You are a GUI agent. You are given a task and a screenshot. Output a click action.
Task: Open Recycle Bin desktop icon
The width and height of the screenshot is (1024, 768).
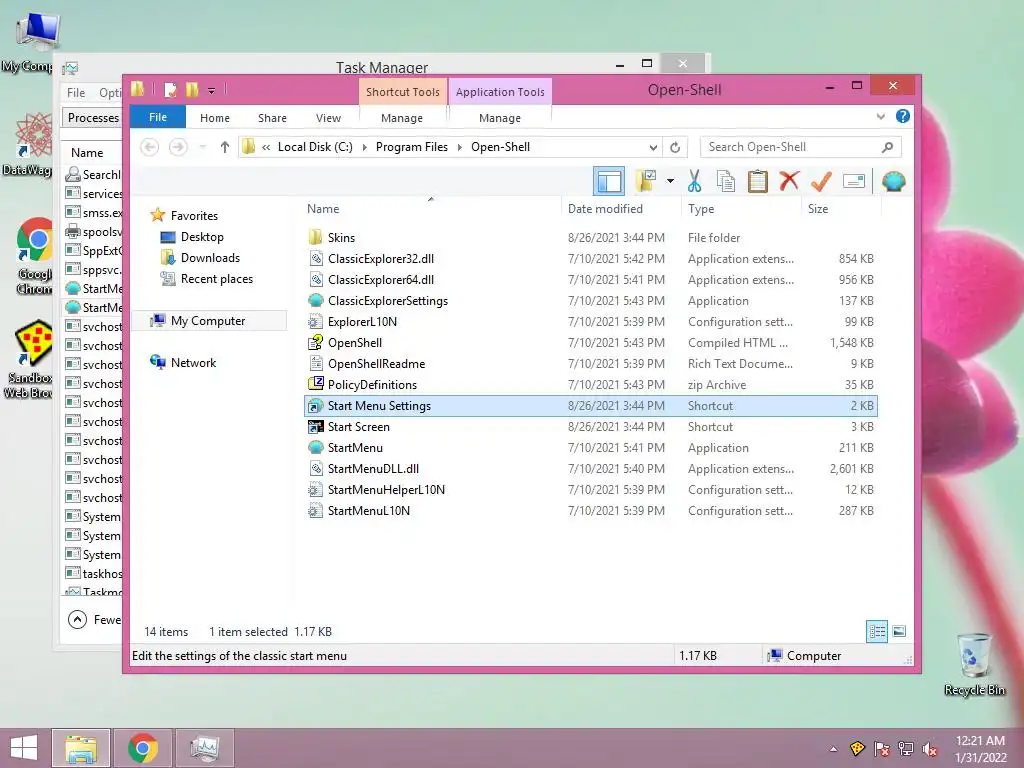click(974, 664)
